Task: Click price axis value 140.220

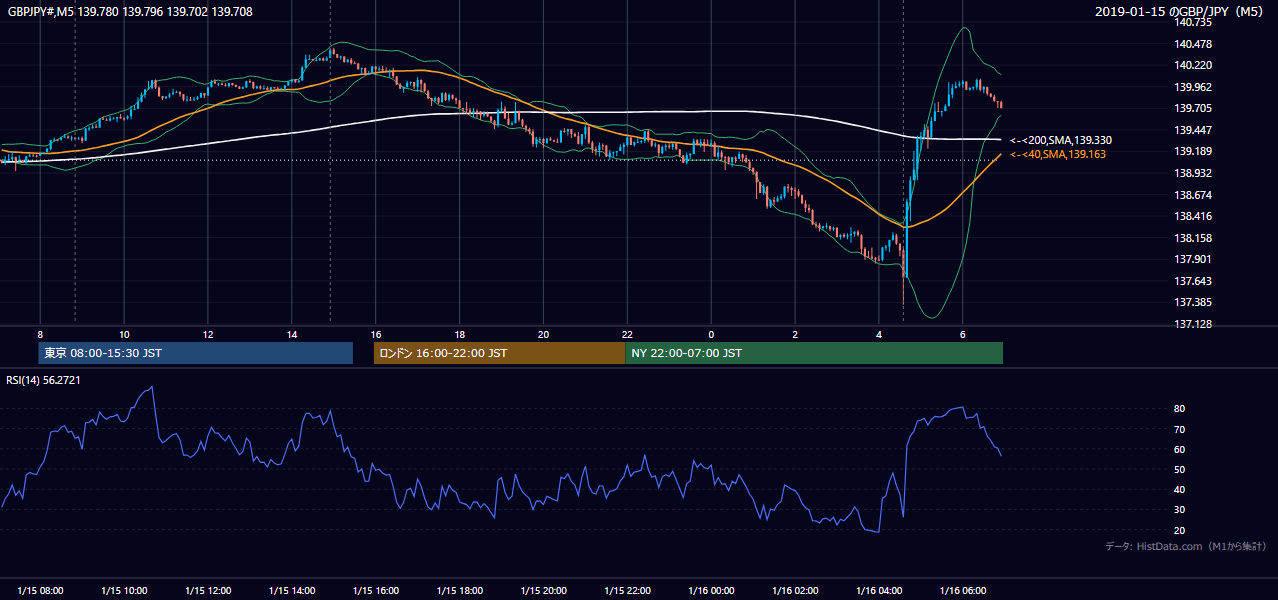Action: 1194,65
